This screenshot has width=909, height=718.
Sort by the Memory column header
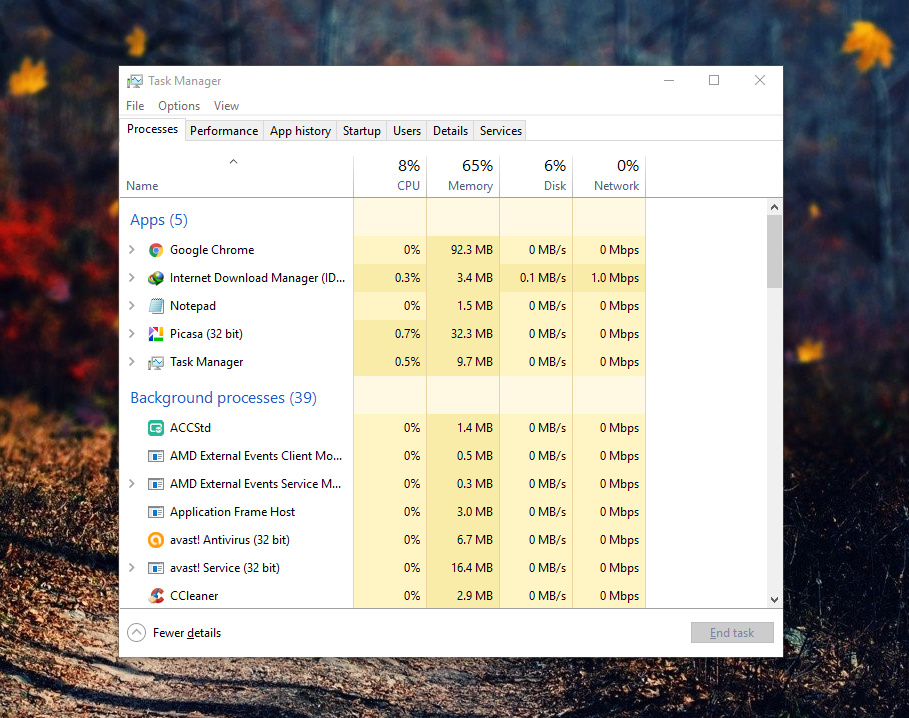click(463, 177)
